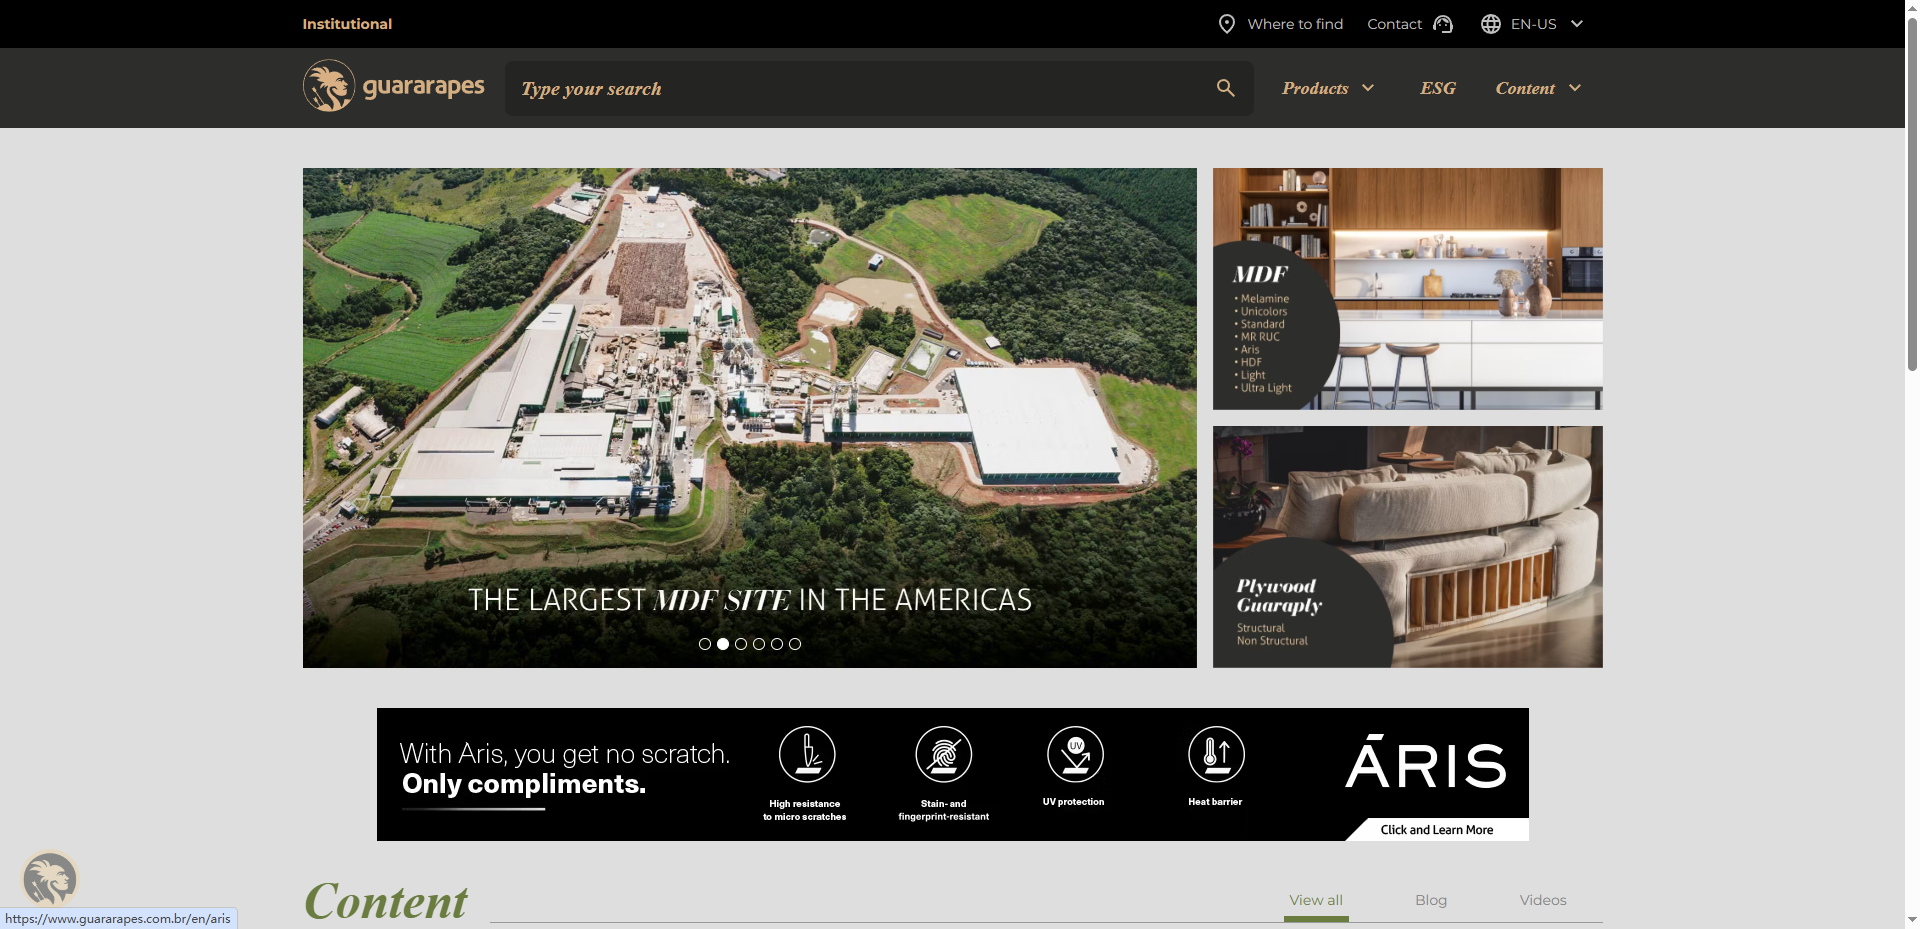The width and height of the screenshot is (1920, 929).
Task: Click the globe language icon
Action: tap(1490, 24)
